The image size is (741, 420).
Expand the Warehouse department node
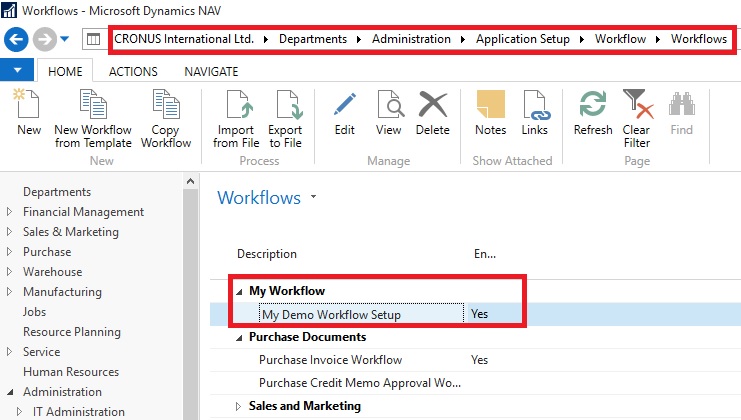coord(9,271)
